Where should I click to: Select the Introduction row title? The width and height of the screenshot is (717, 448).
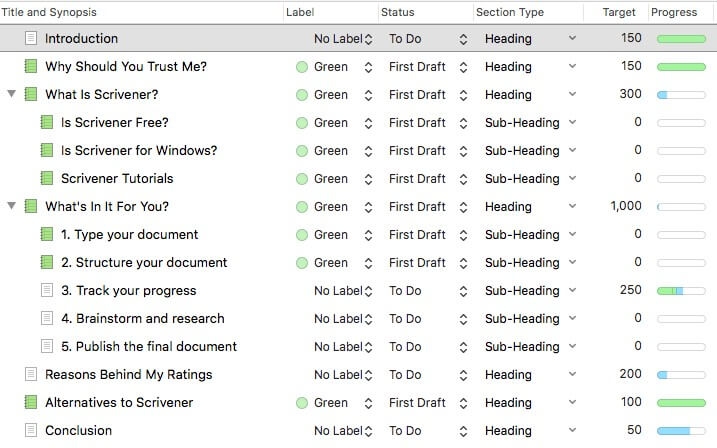(81, 38)
